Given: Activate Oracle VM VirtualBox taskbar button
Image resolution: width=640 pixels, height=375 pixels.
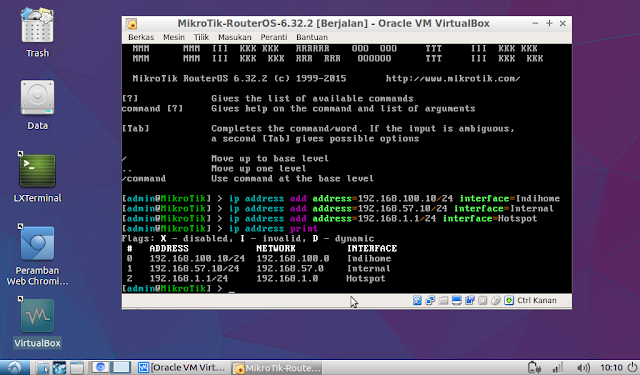Looking at the screenshot, I should pos(182,368).
